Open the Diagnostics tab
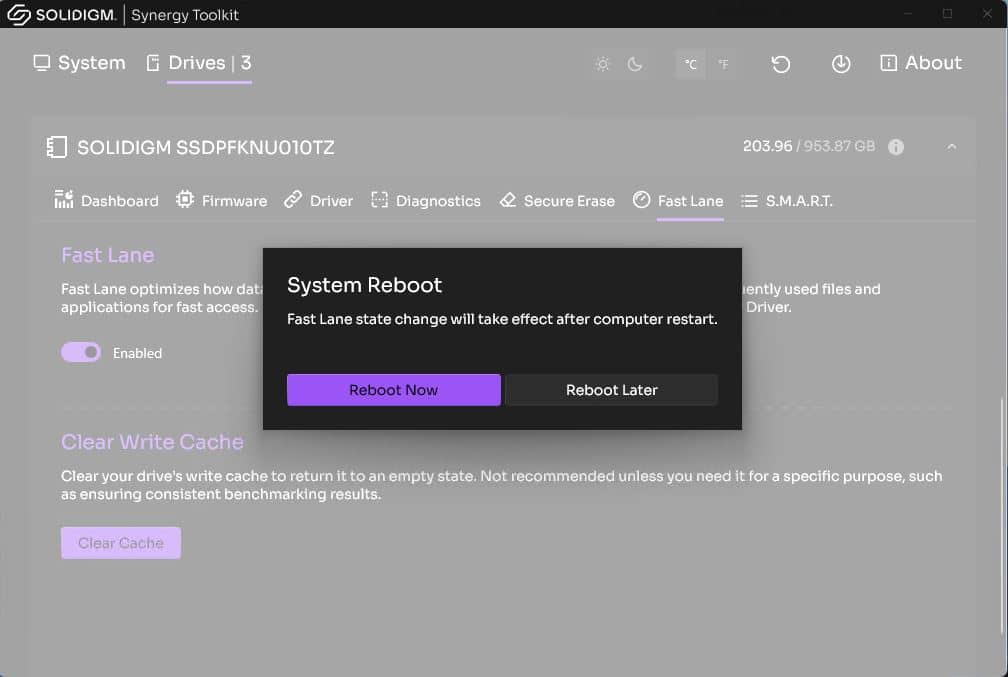Viewport: 1008px width, 677px height. click(426, 201)
